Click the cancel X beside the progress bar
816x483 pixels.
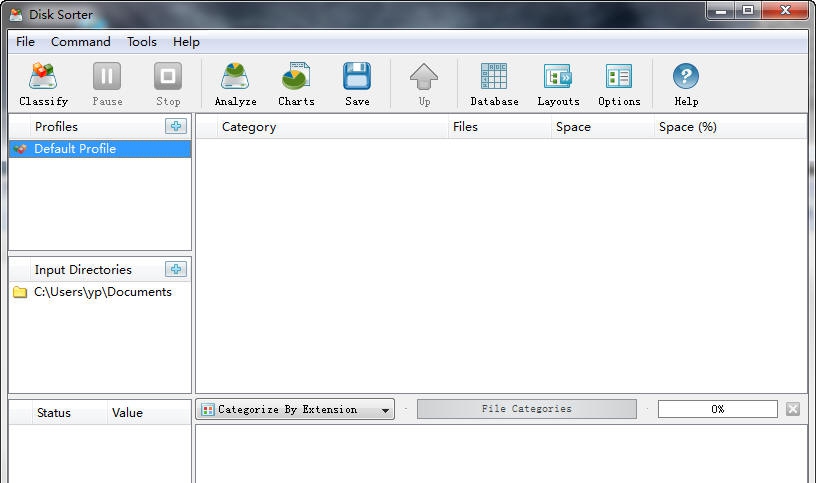point(793,409)
